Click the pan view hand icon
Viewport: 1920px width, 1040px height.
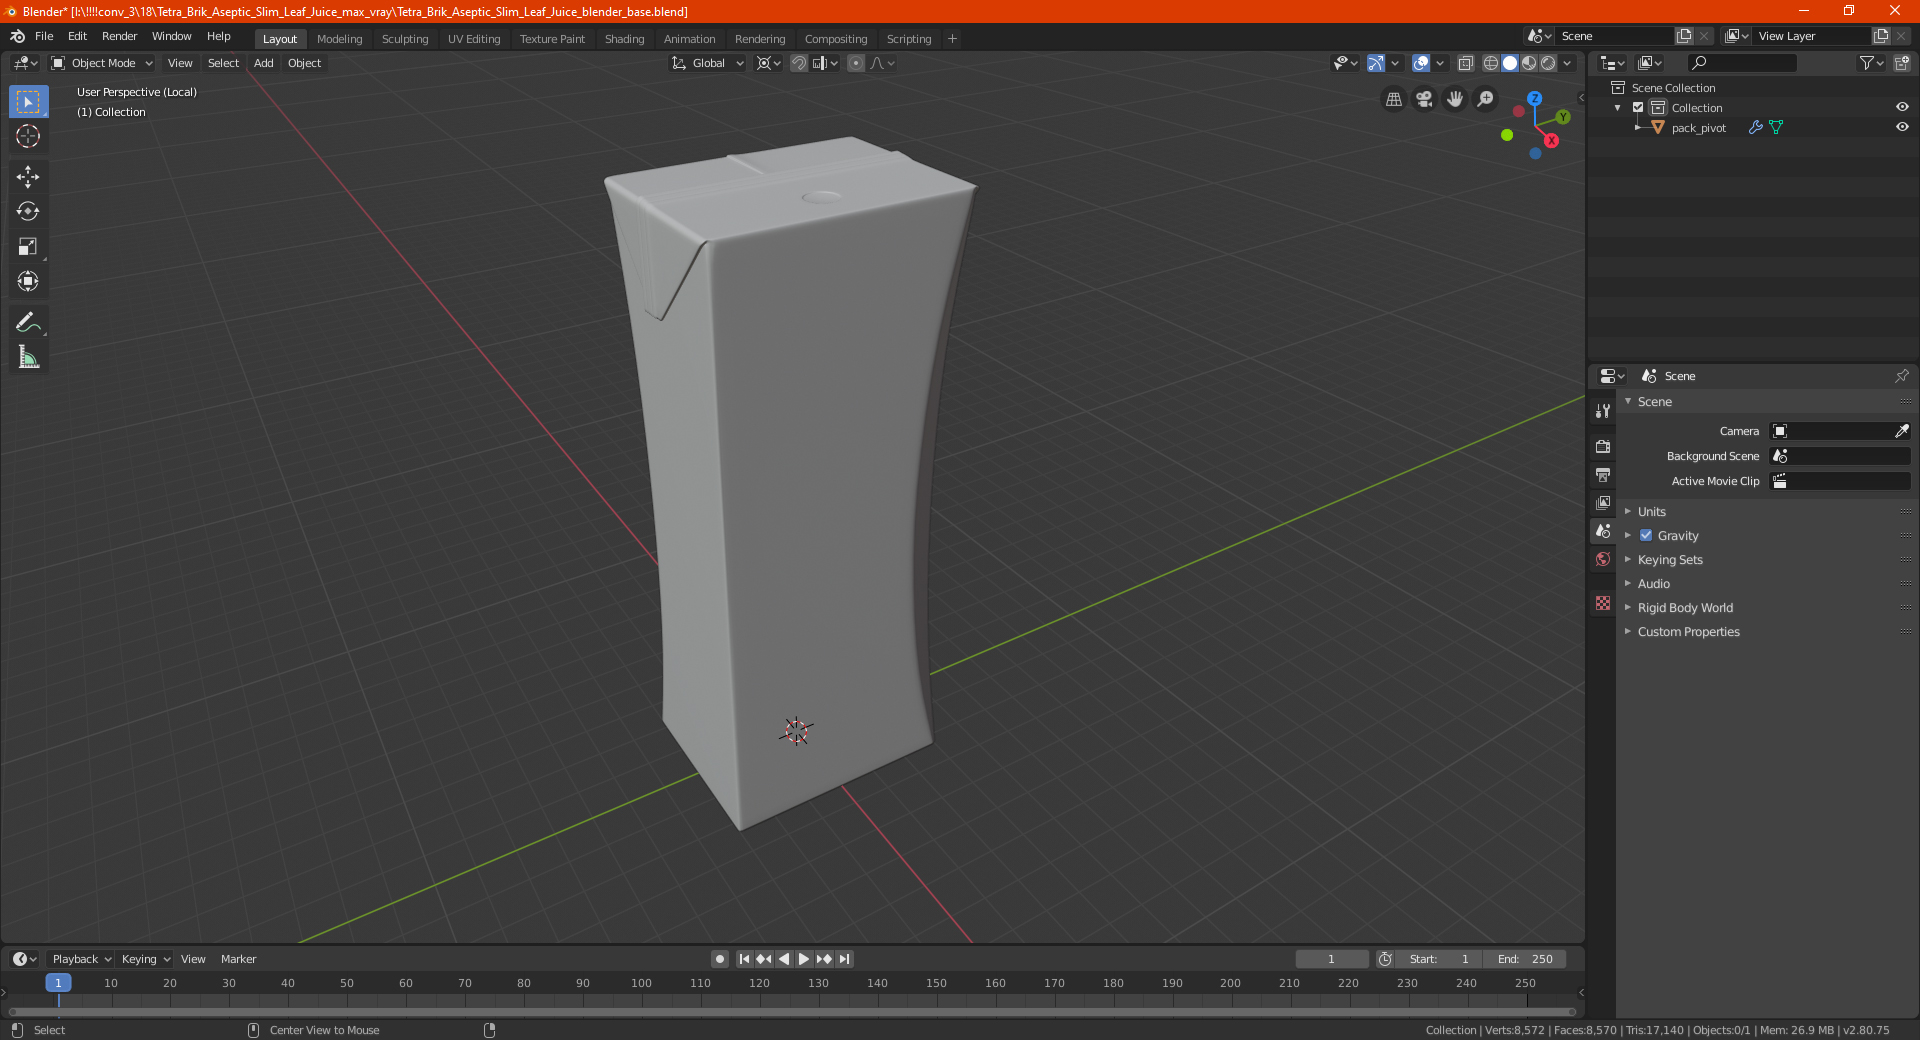point(1455,99)
